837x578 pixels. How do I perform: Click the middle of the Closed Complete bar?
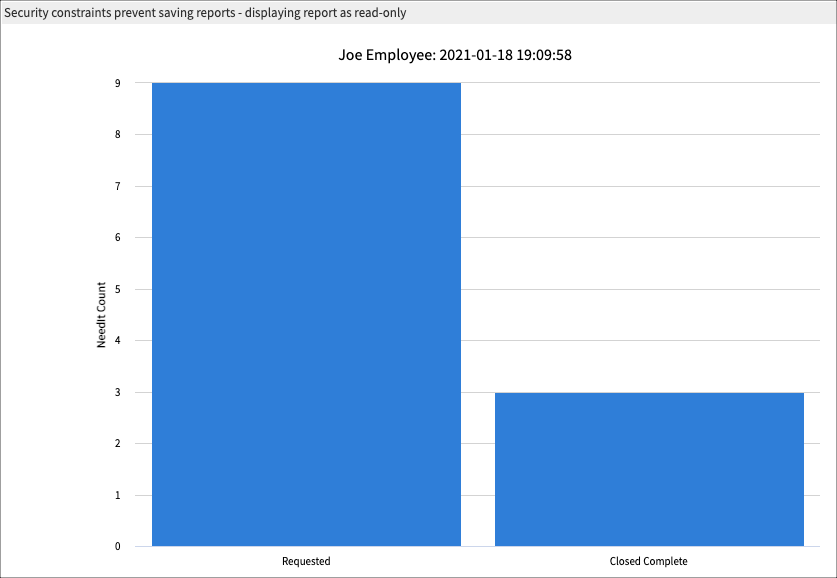coord(648,470)
